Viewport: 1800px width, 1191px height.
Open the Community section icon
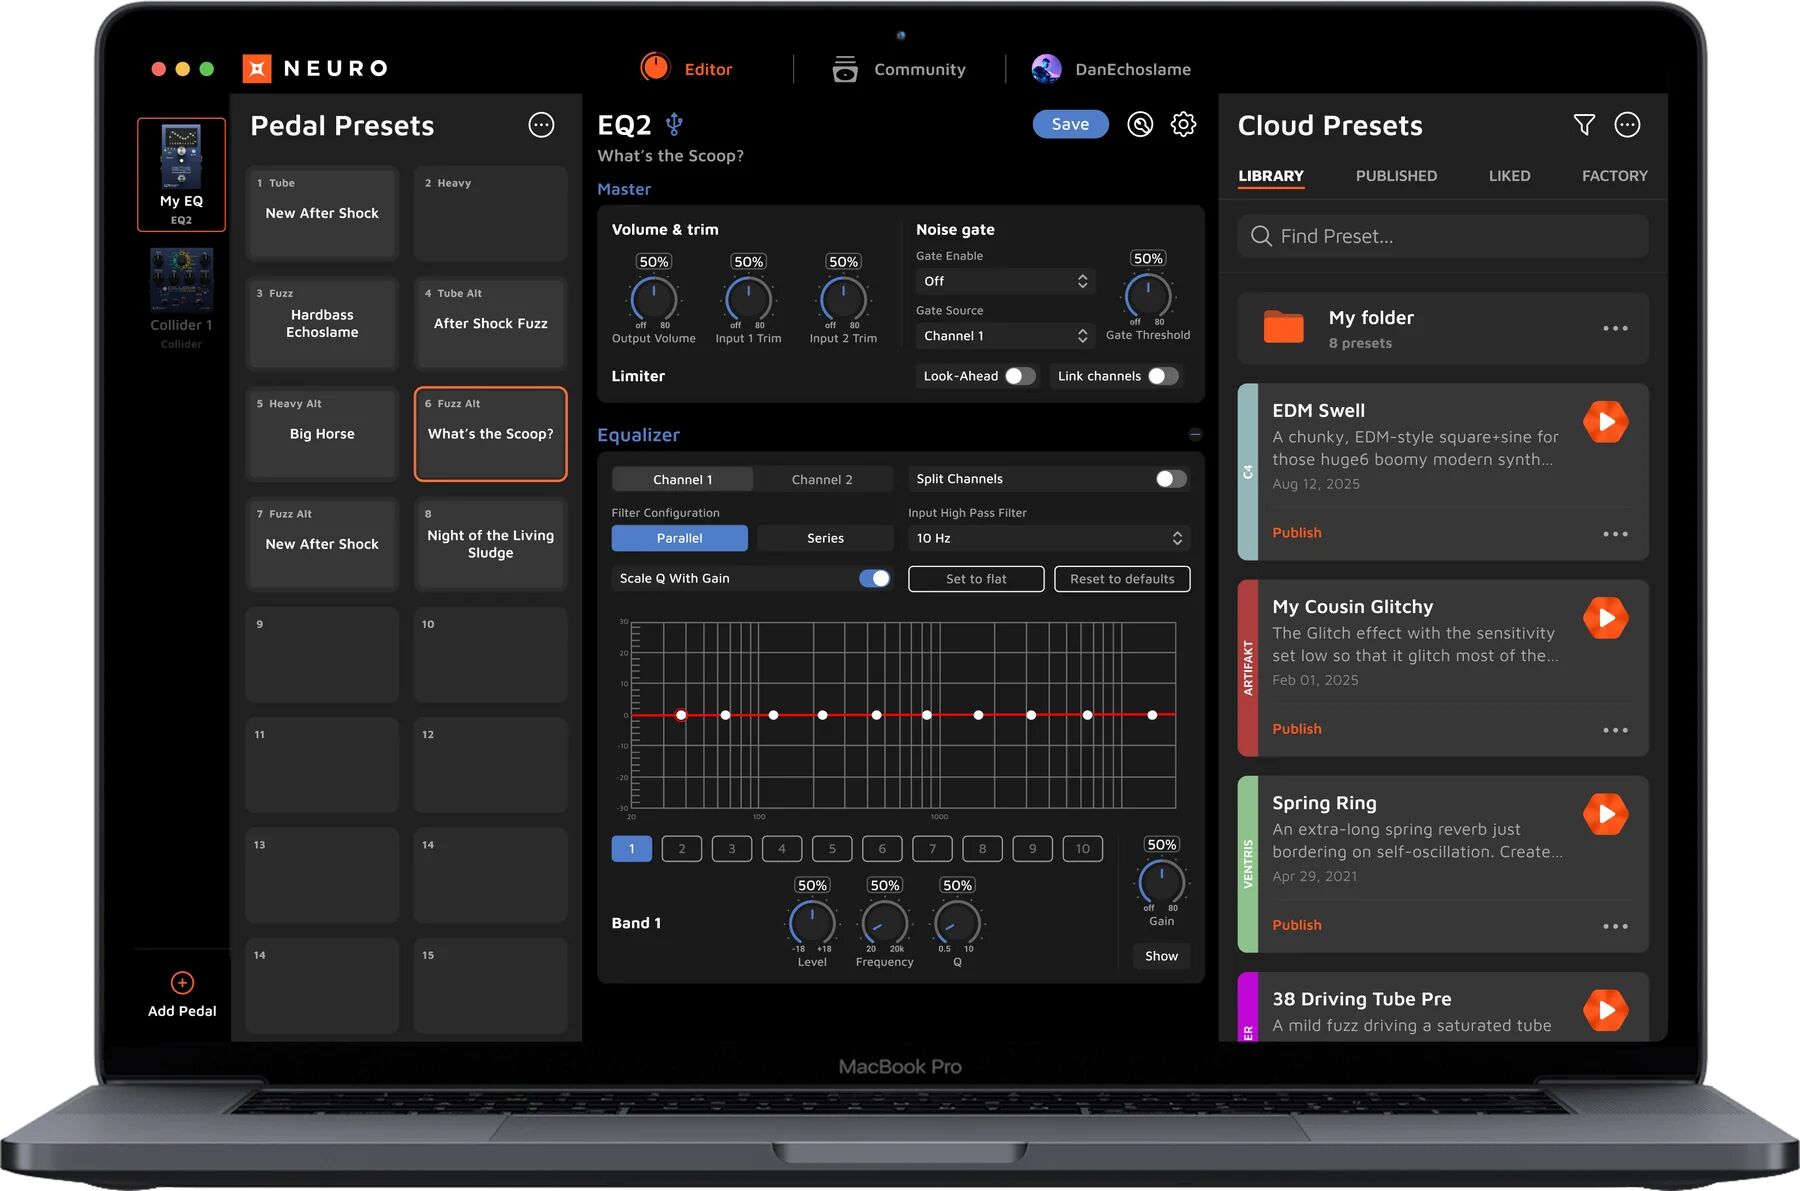coord(845,69)
